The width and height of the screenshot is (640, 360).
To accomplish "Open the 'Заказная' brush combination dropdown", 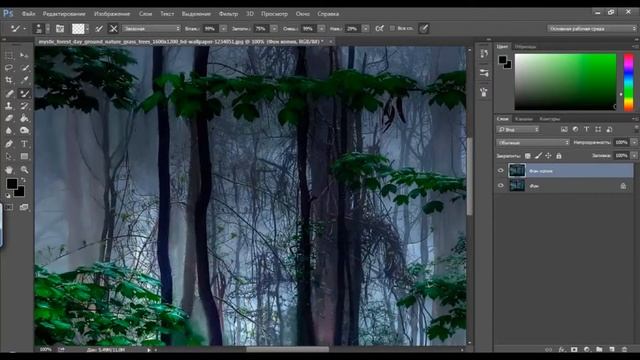I will [151, 29].
